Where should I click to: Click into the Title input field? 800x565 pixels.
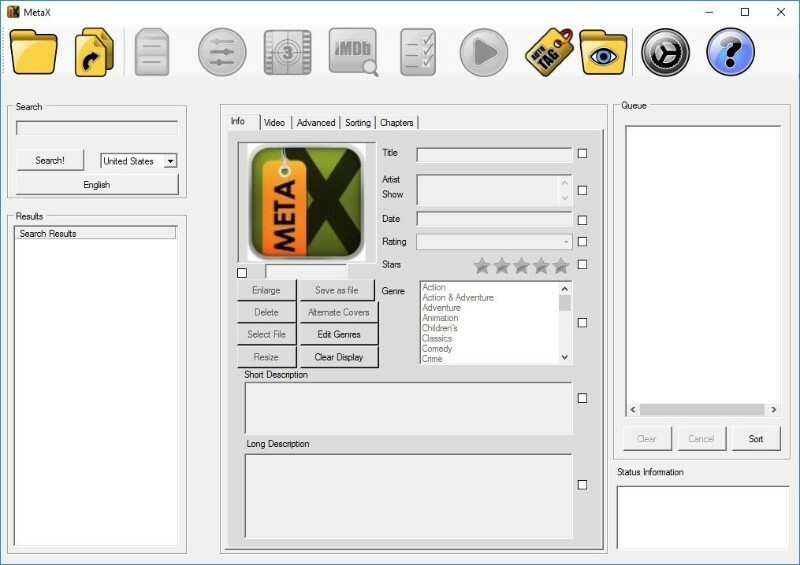coord(494,155)
